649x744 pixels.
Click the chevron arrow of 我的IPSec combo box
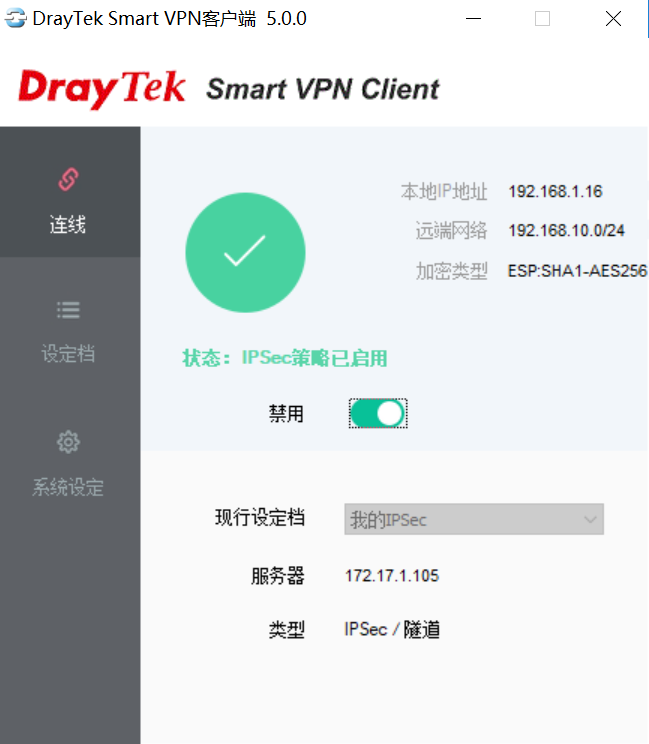(x=590, y=519)
